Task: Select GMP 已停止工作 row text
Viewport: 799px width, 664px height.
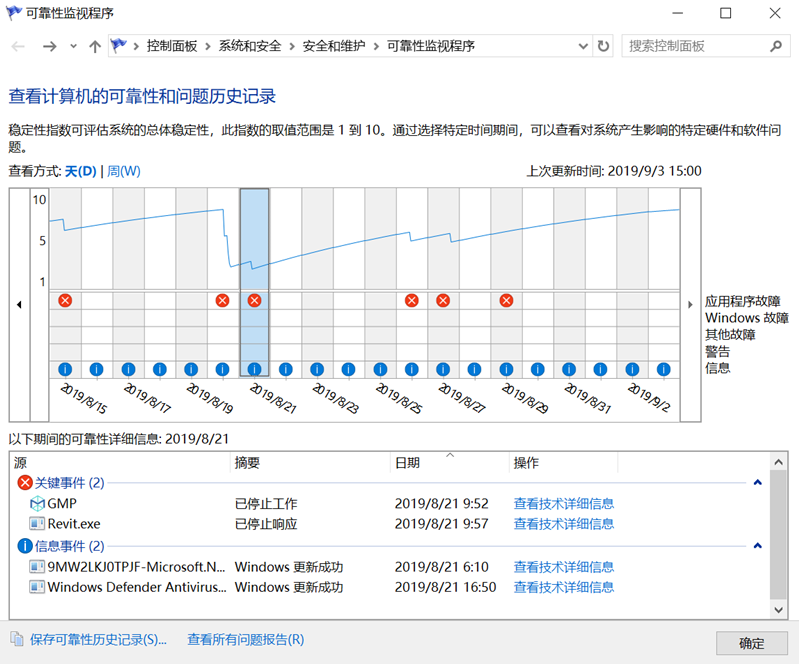Action: [266, 503]
